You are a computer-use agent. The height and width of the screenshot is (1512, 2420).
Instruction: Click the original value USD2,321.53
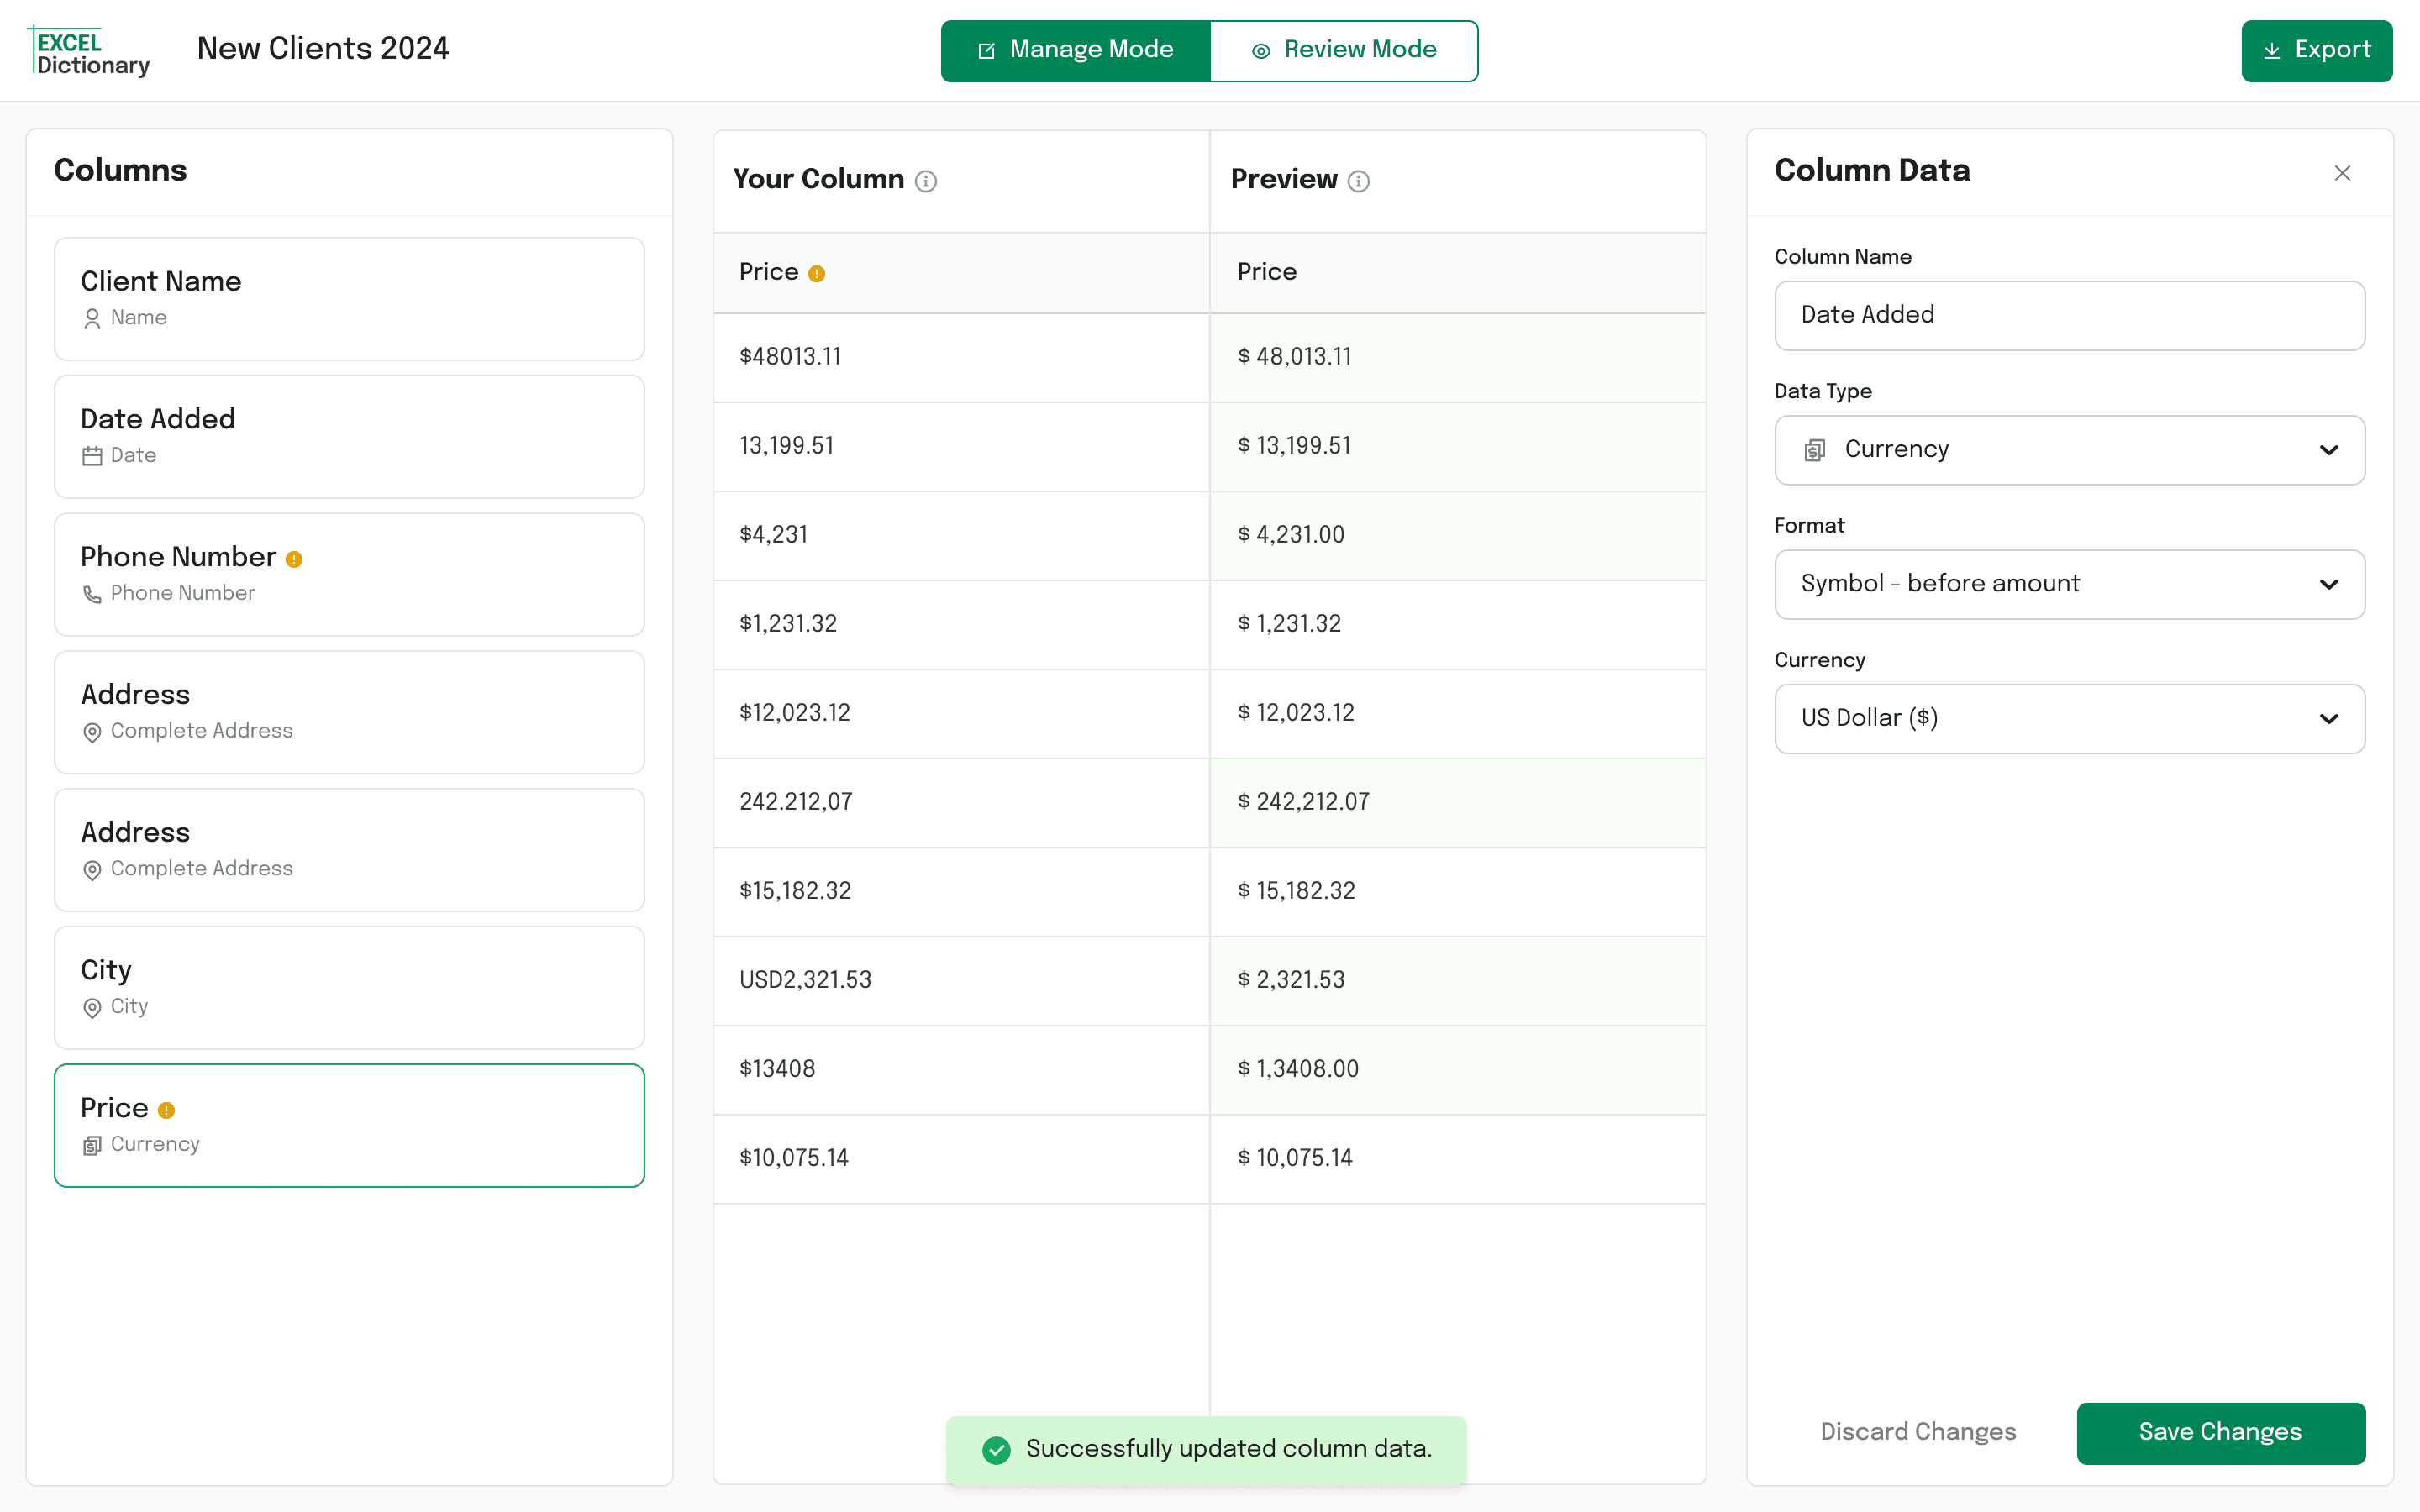point(805,980)
